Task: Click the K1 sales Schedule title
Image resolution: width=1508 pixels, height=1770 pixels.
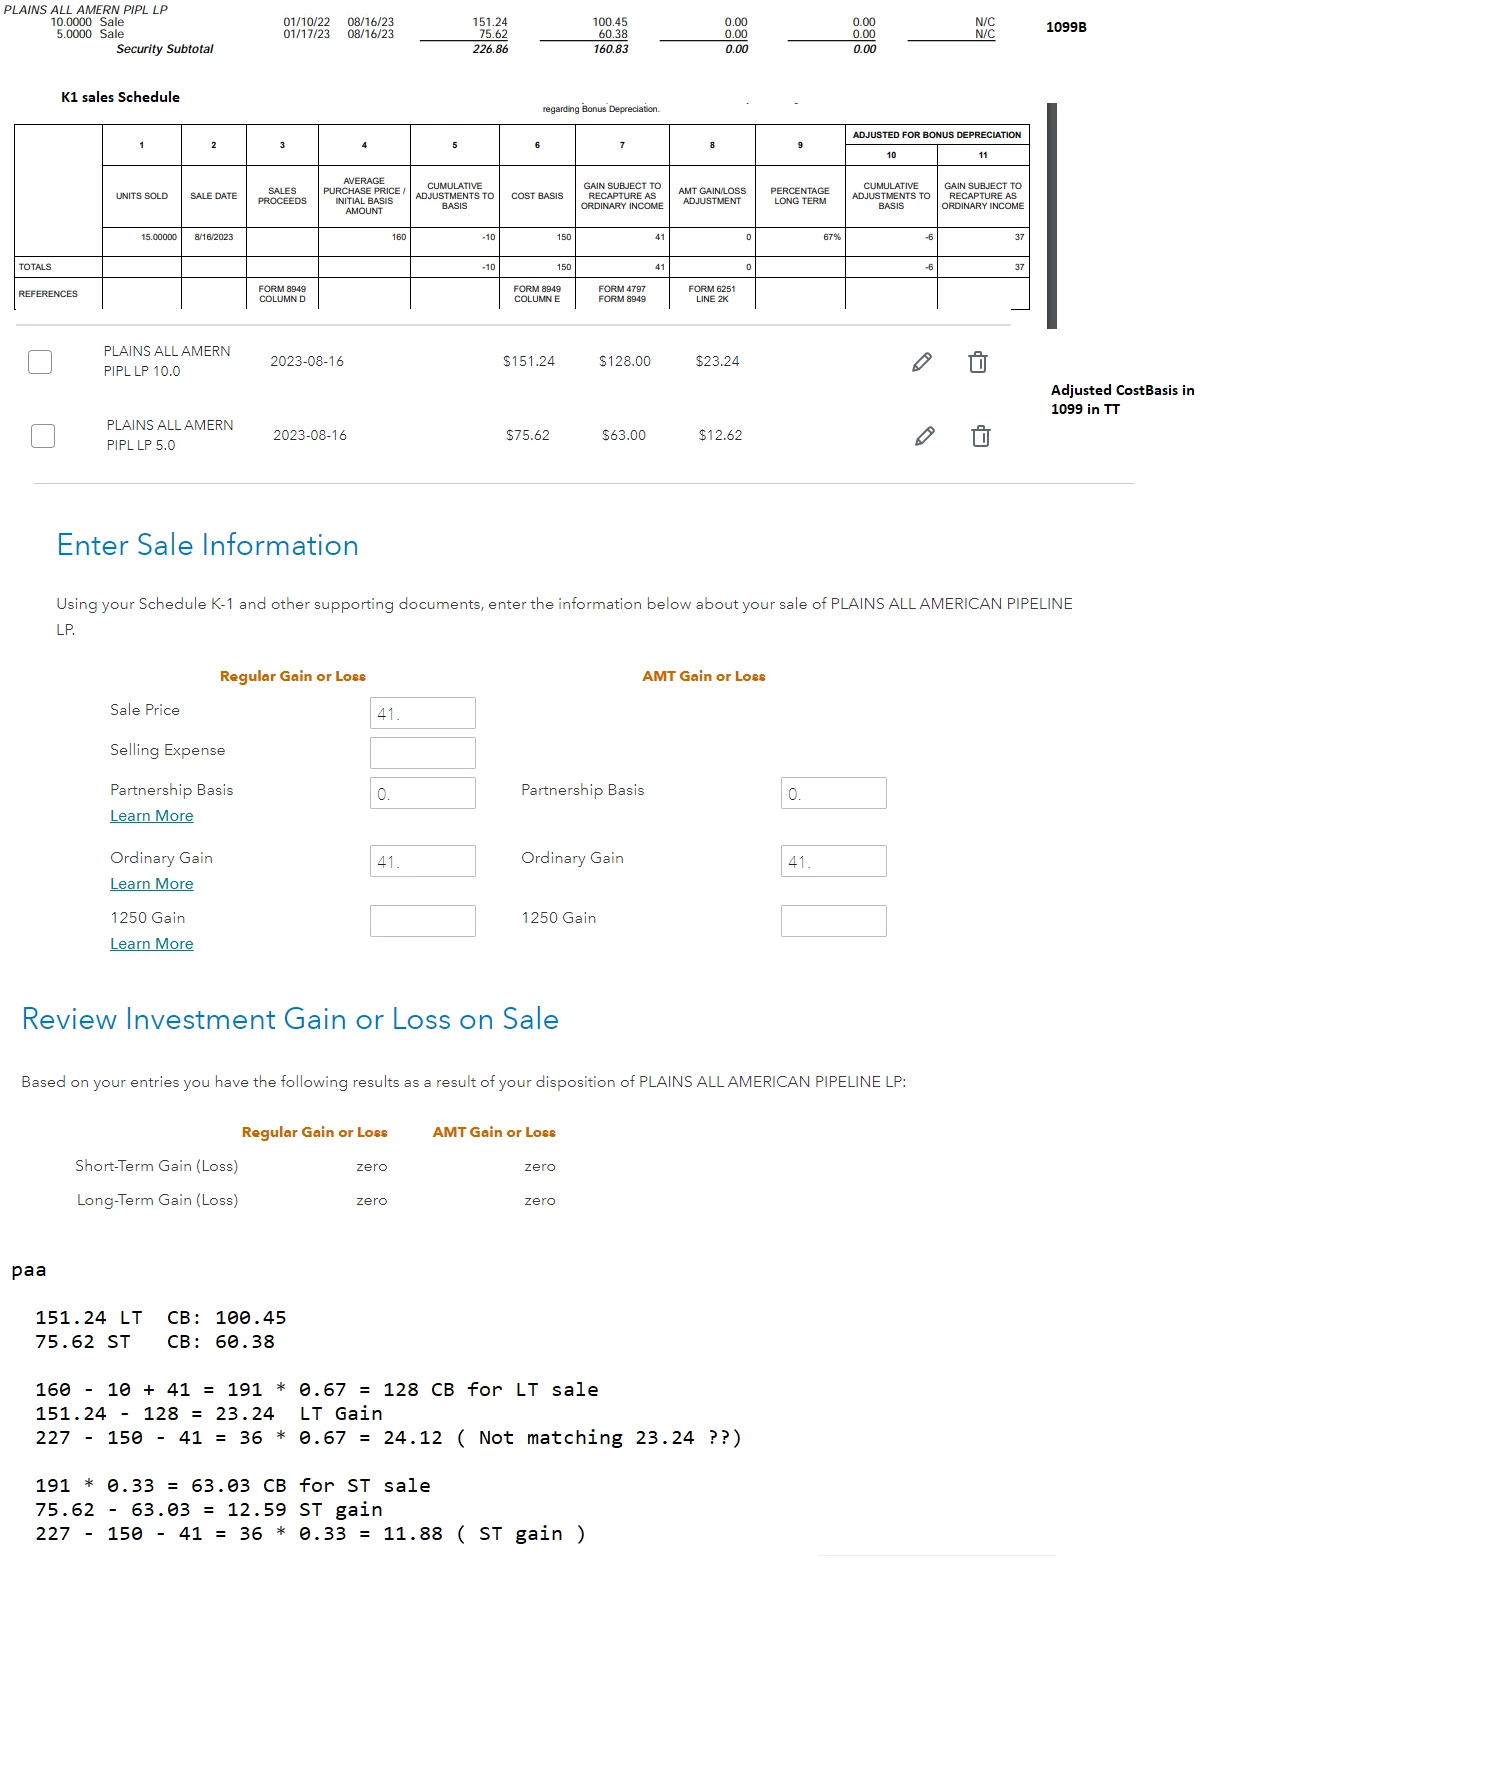Action: point(121,97)
